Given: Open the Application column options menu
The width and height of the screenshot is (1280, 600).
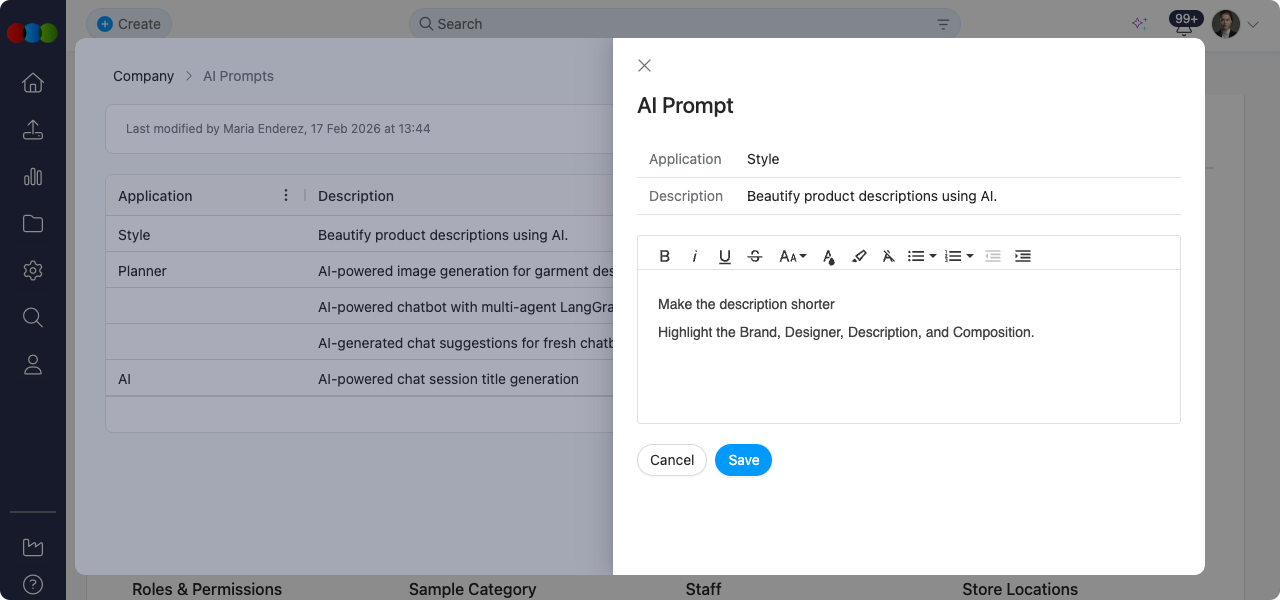Looking at the screenshot, I should [x=286, y=195].
